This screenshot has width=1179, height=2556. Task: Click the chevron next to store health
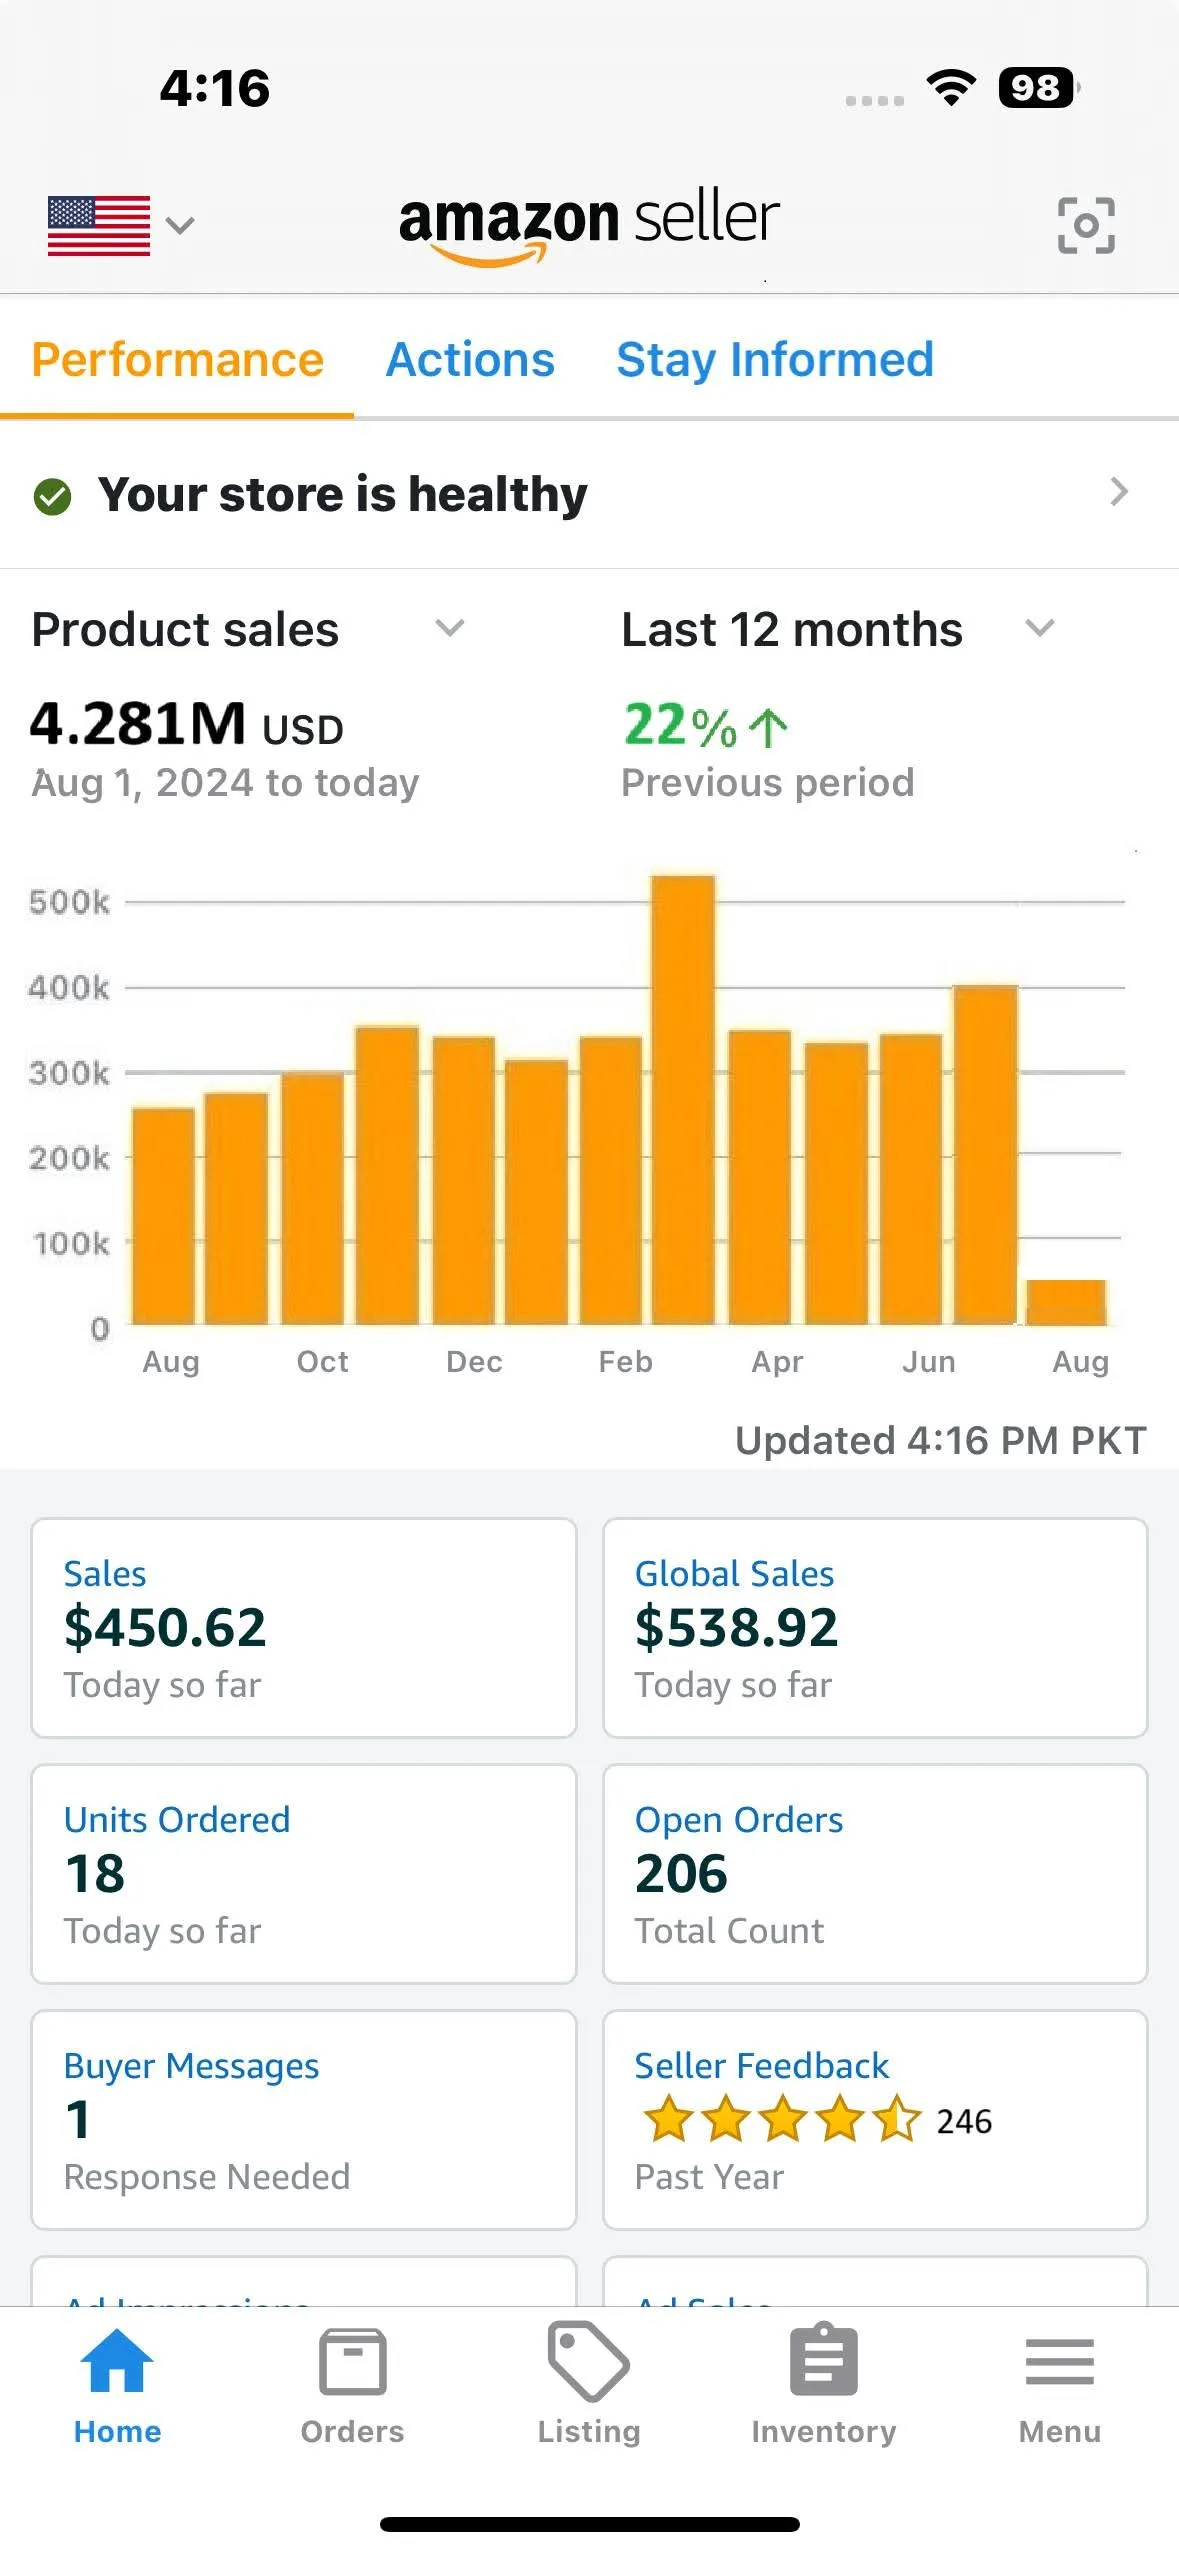[1119, 492]
